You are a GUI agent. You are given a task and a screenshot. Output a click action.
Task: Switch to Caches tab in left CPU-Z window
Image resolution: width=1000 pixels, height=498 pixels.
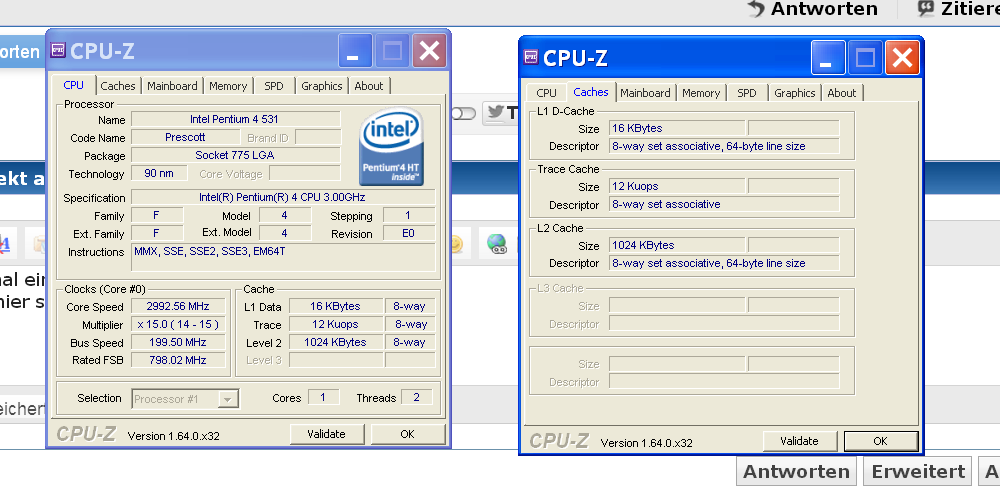(x=118, y=85)
